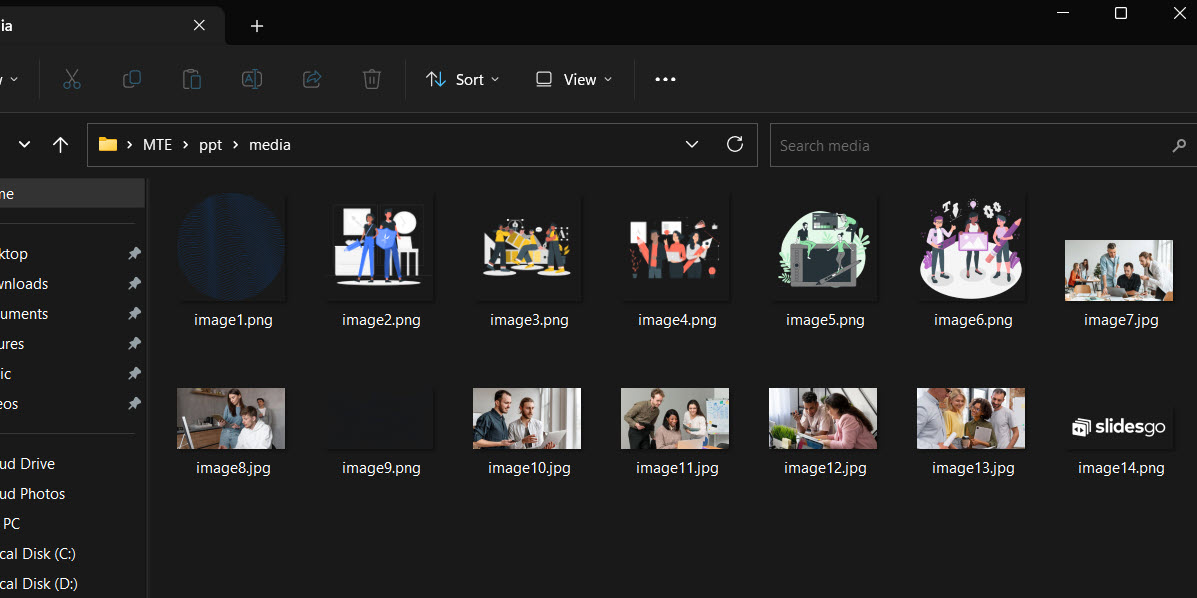Open the See more (...) menu
Image resolution: width=1197 pixels, height=598 pixels.
pos(665,79)
